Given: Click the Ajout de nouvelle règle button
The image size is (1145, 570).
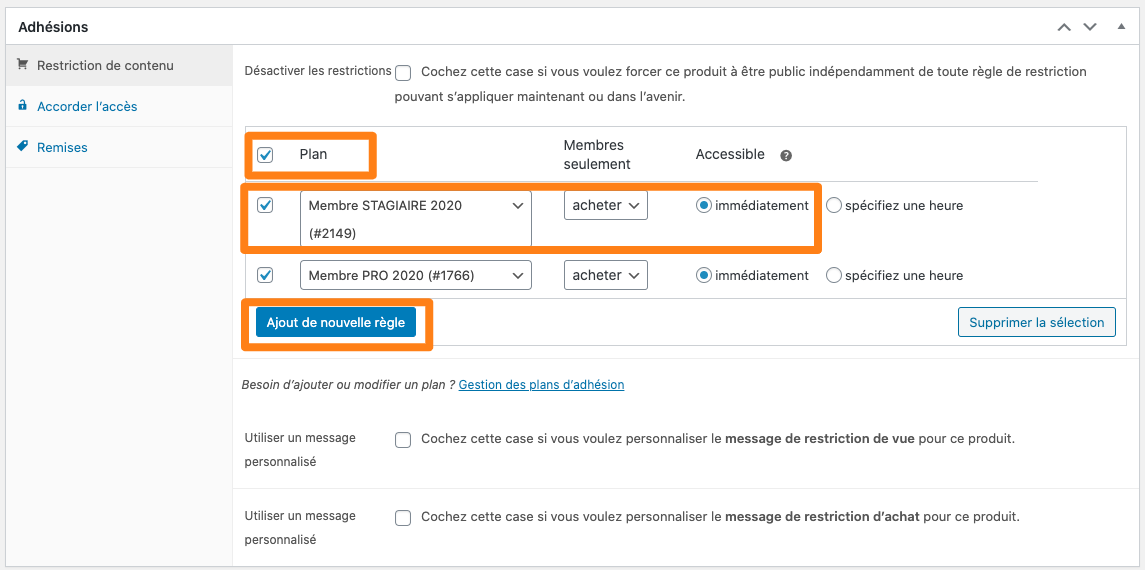Looking at the screenshot, I should pos(336,323).
